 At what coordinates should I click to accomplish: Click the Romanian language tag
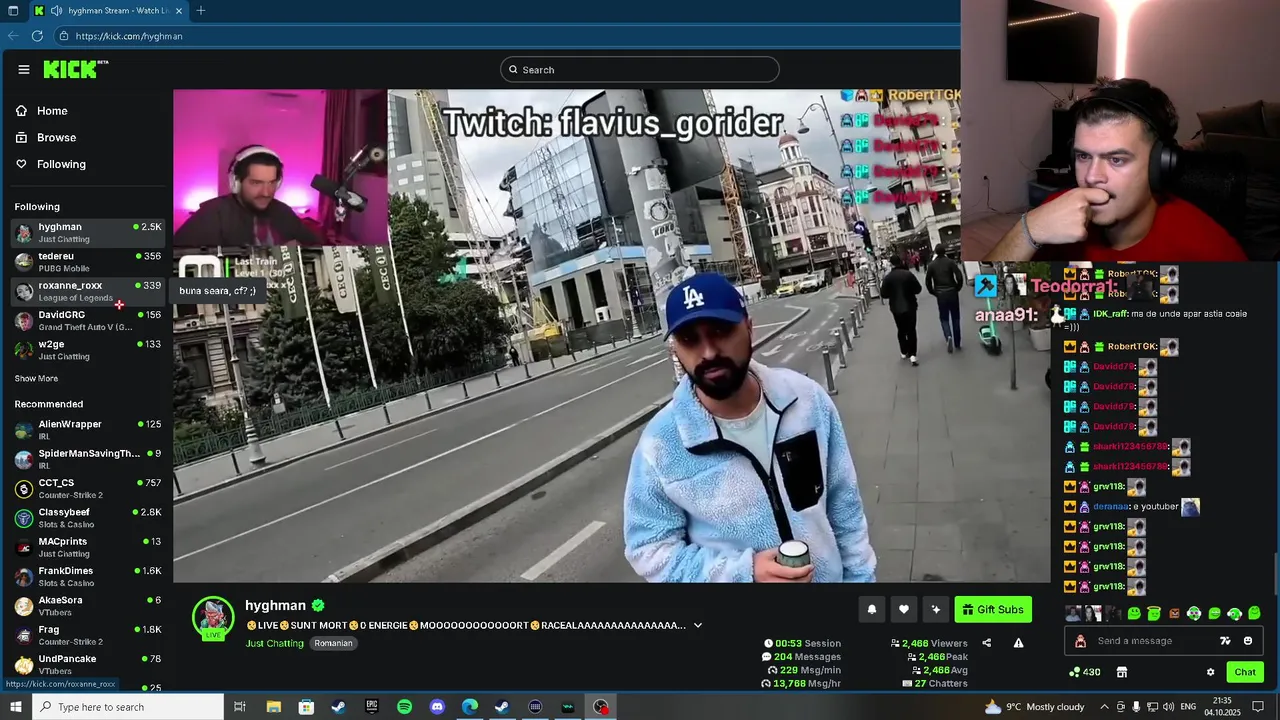[333, 643]
